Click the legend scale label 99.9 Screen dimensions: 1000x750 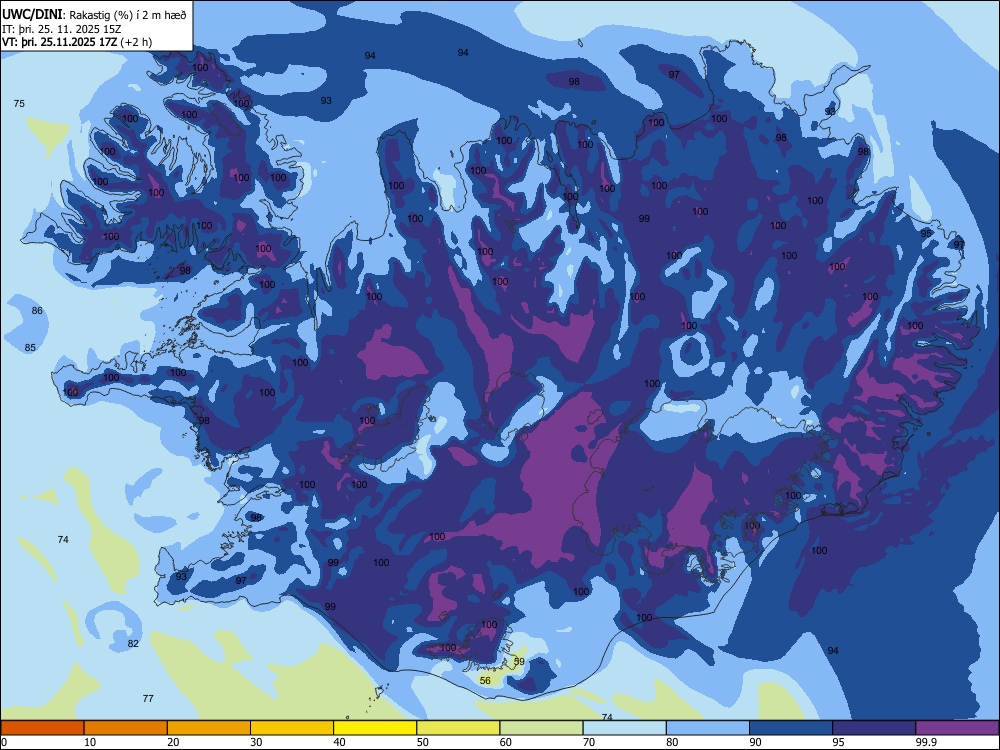point(926,742)
